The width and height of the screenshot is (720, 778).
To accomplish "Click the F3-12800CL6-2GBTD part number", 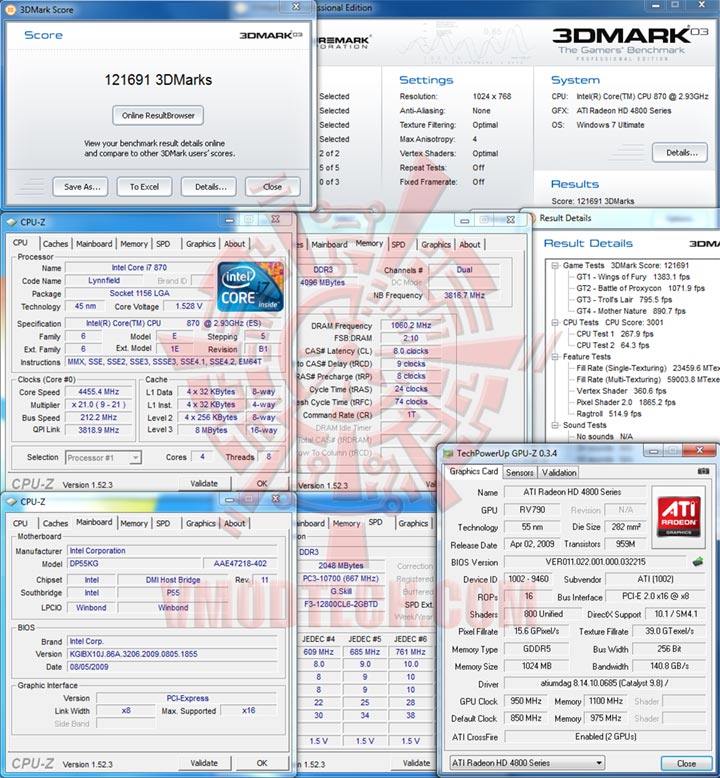I will pos(340,604).
